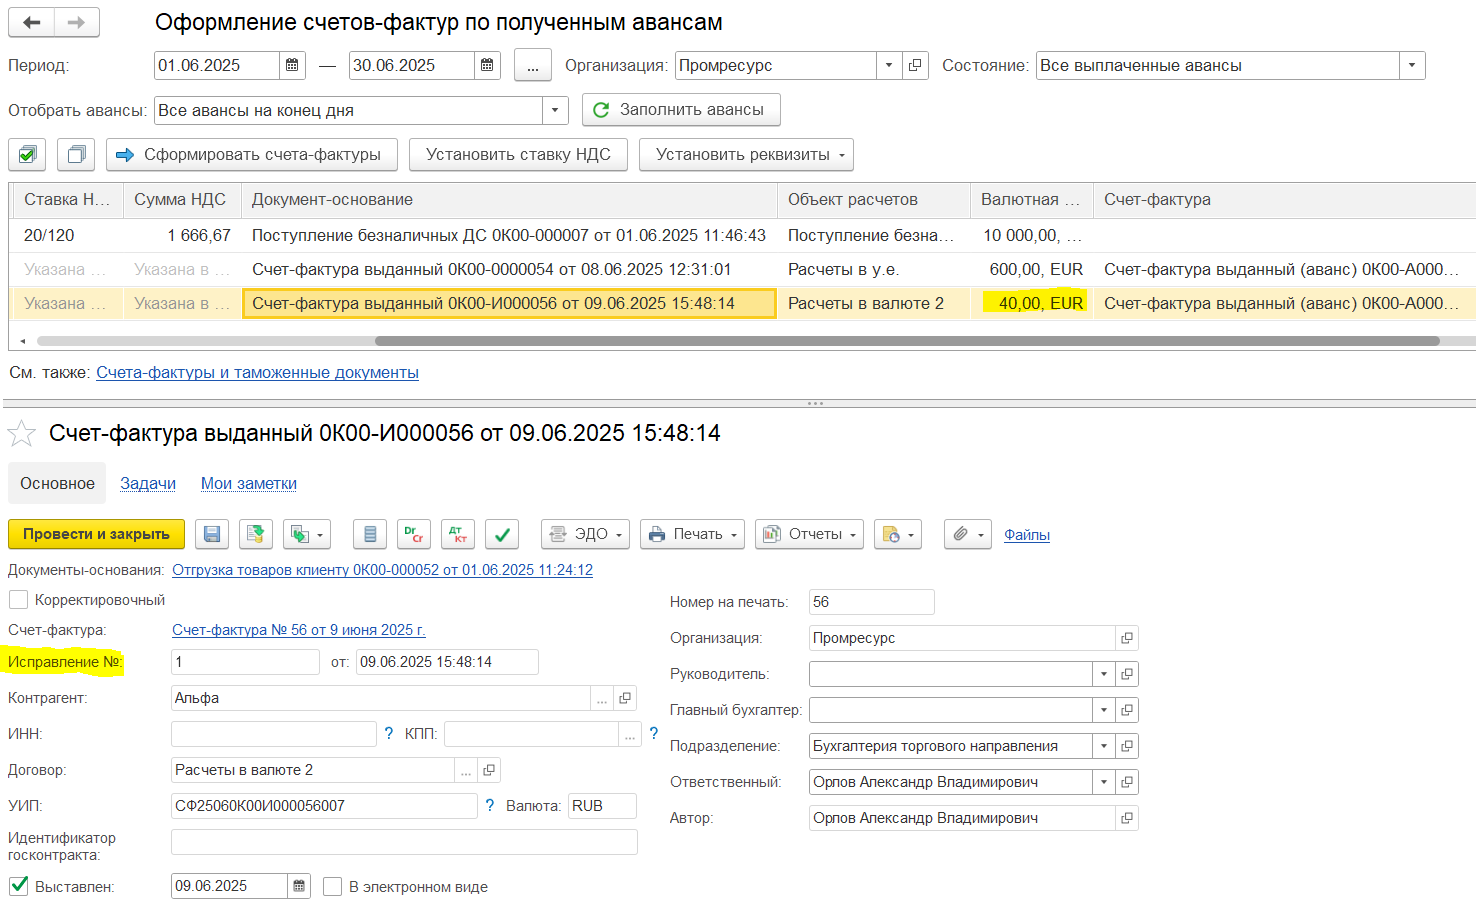Toggle the Корректировочный checkbox

18,600
